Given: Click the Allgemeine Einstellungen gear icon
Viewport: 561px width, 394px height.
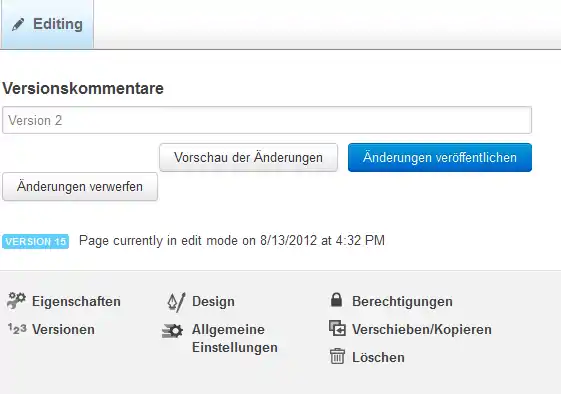Looking at the screenshot, I should 172,331.
